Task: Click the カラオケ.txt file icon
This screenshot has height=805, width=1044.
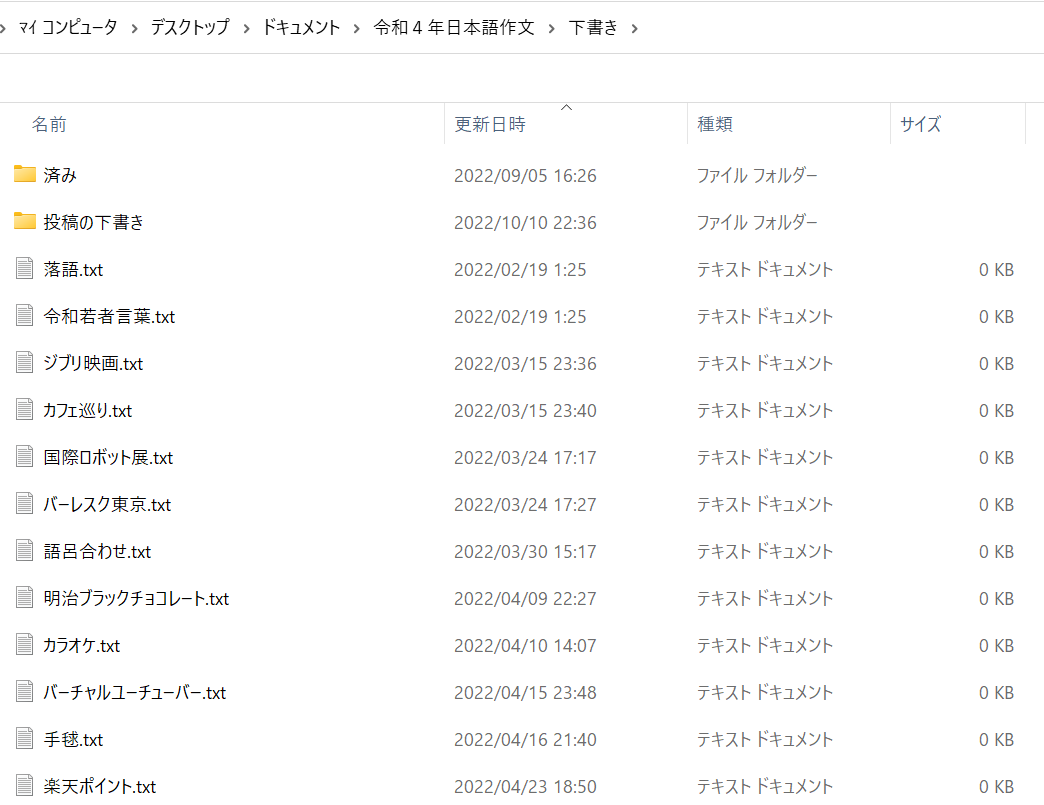Action: pos(25,645)
